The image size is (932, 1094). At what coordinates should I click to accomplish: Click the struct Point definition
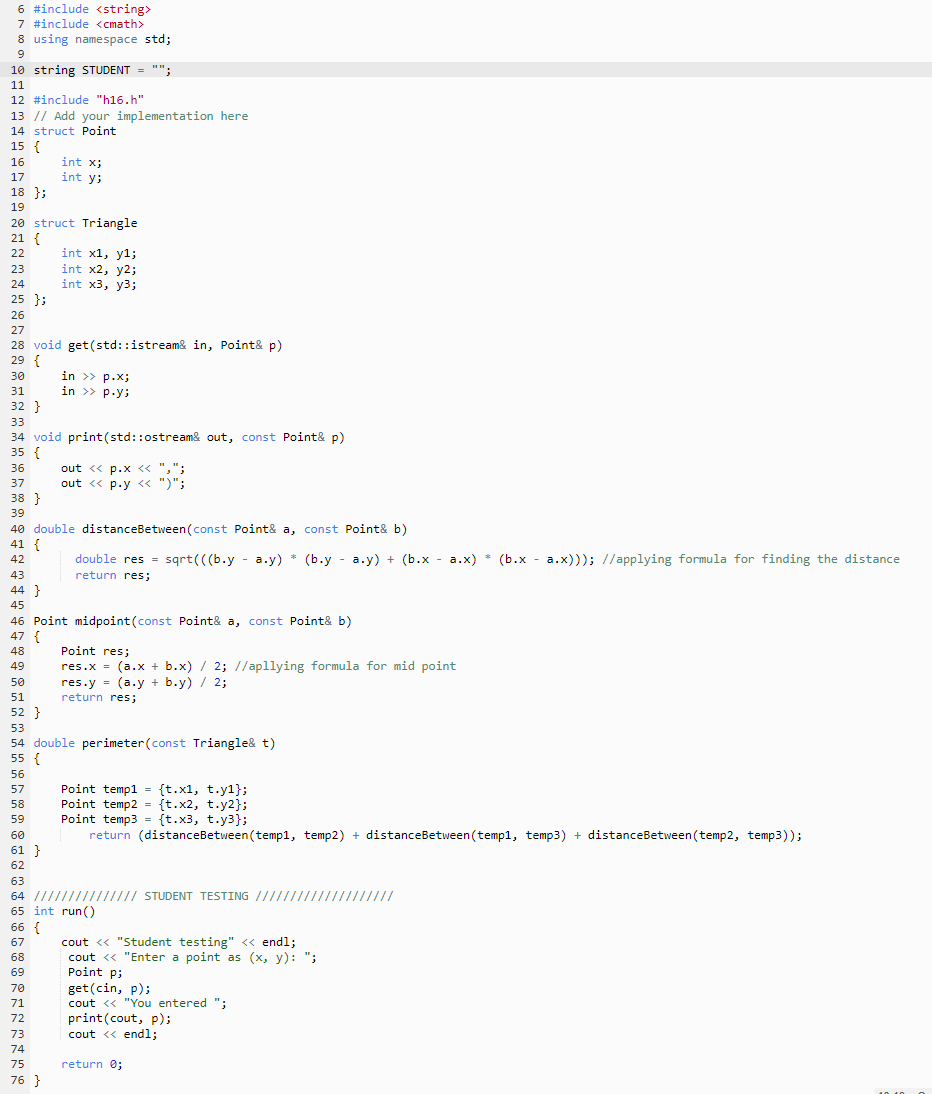tap(75, 130)
